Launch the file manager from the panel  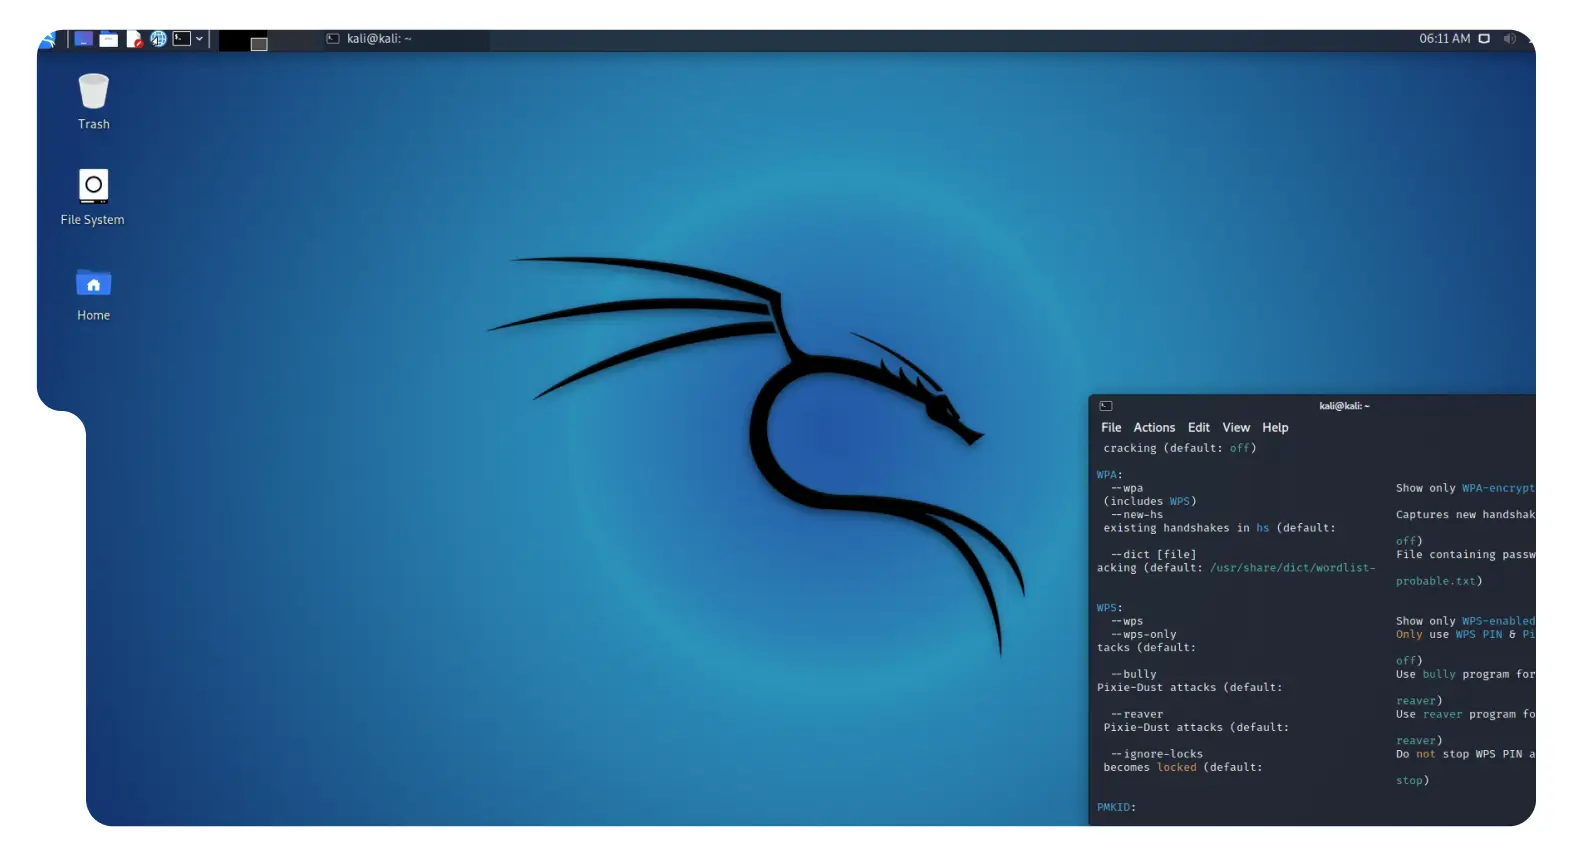tap(108, 39)
